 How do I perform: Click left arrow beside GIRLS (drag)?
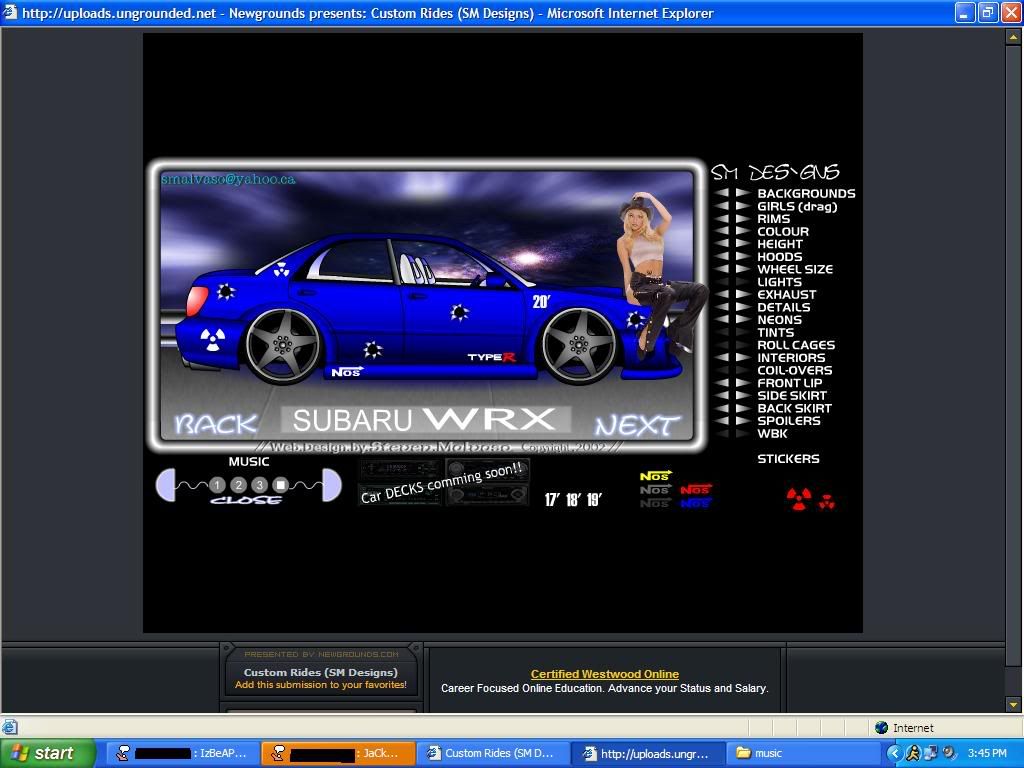click(722, 206)
